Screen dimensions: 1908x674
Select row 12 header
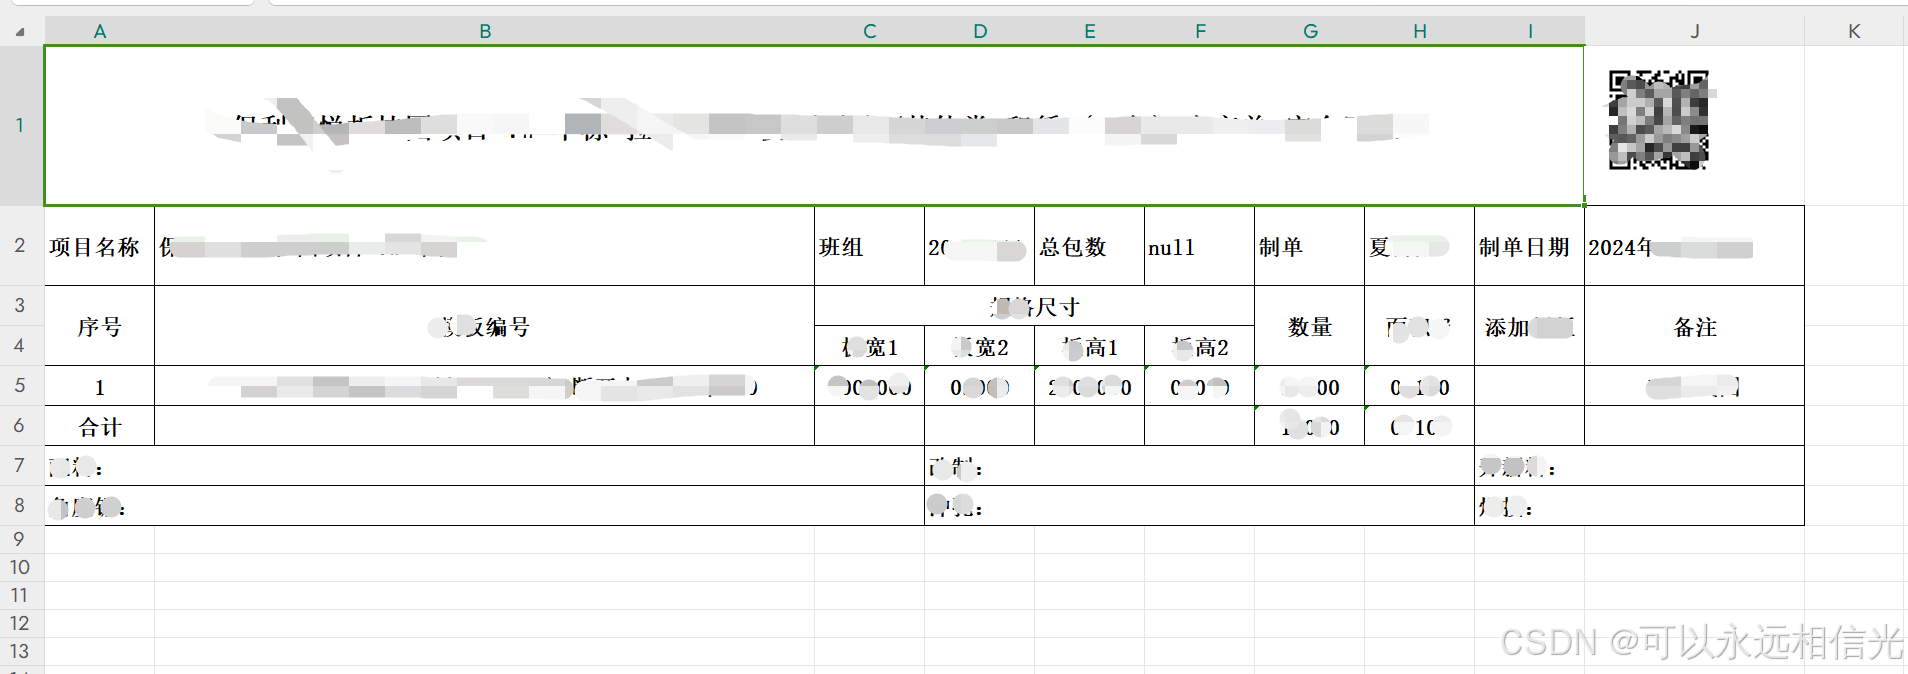(20, 623)
